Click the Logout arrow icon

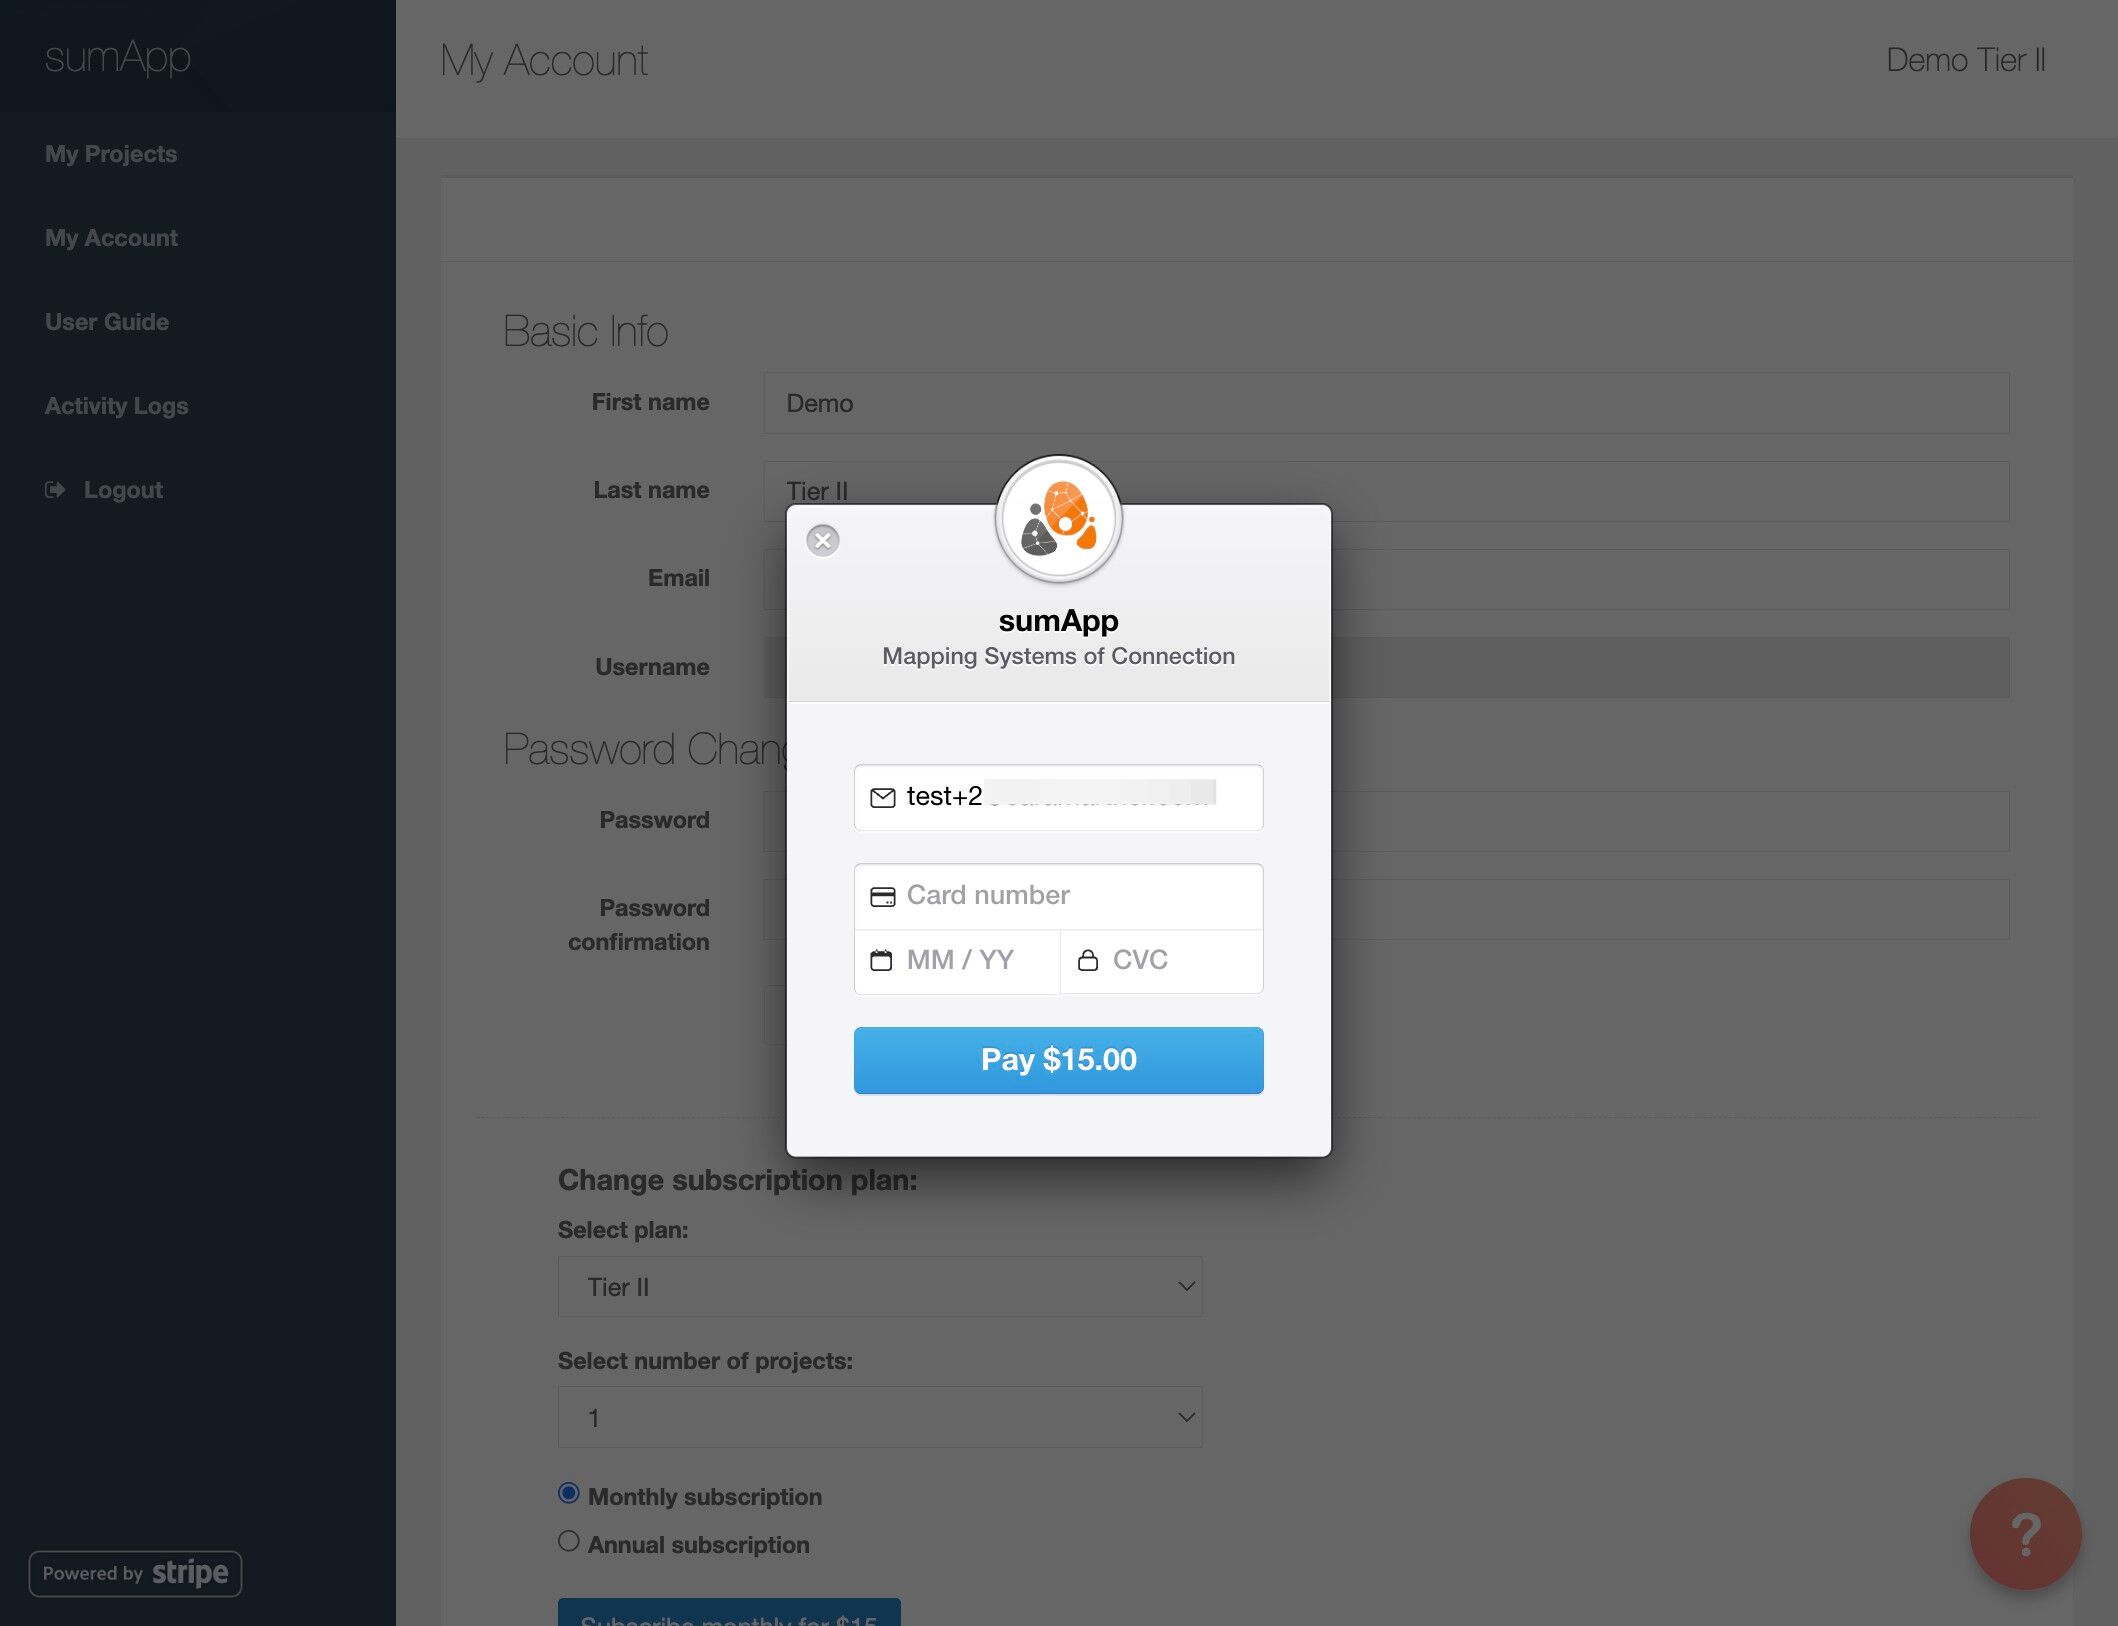(x=55, y=490)
